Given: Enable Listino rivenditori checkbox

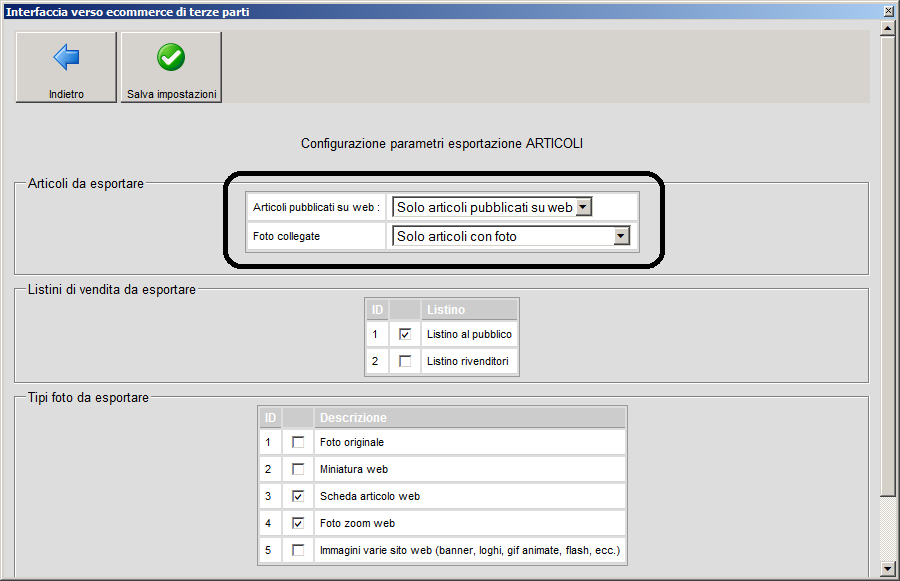Looking at the screenshot, I should tap(405, 361).
